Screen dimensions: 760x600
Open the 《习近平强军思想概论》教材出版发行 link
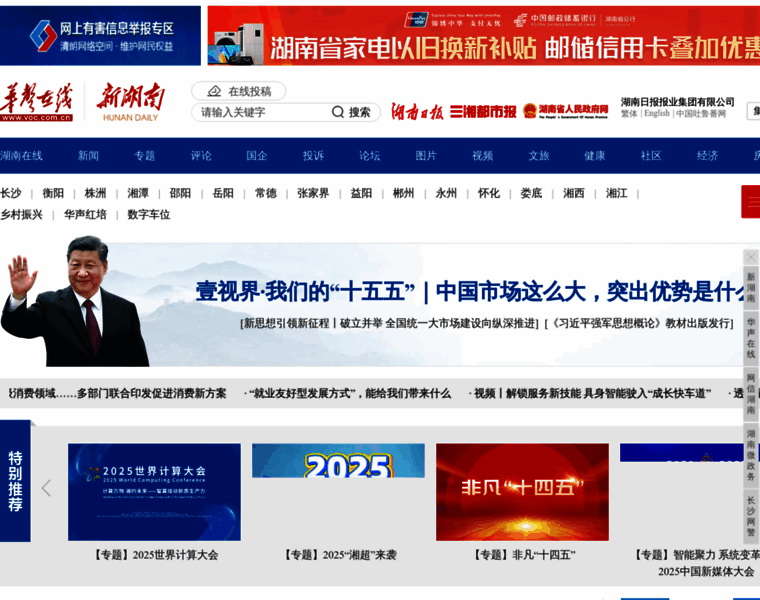coord(640,323)
